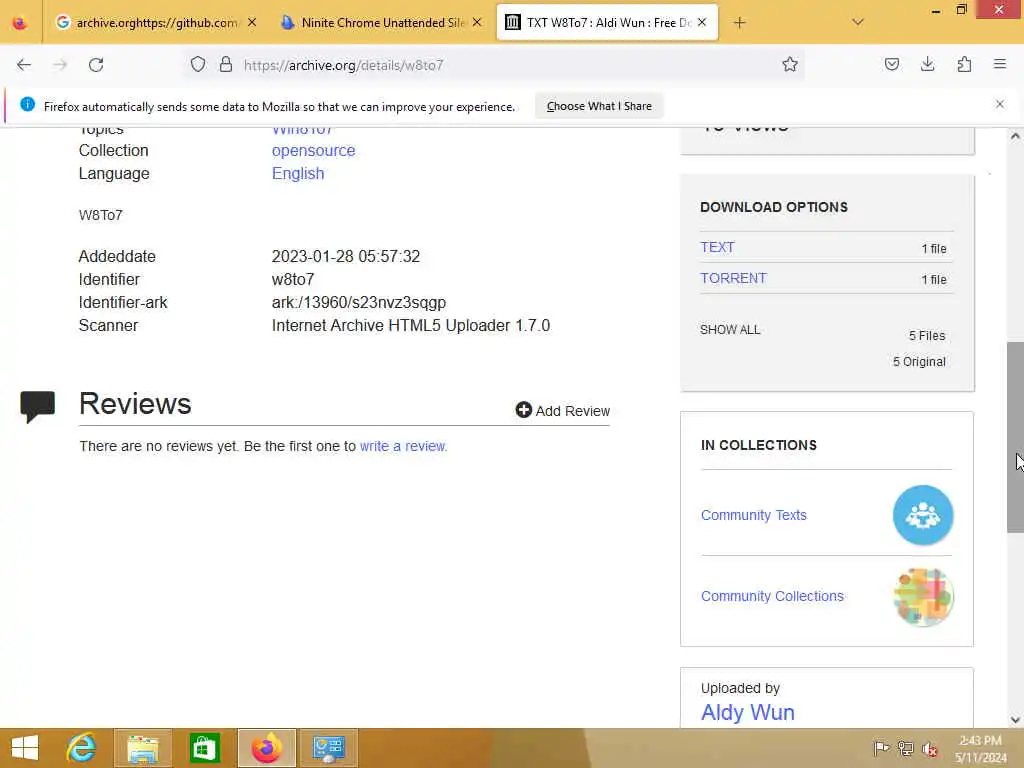1024x768 pixels.
Task: Click Choose What I Share button
Action: coord(599,106)
